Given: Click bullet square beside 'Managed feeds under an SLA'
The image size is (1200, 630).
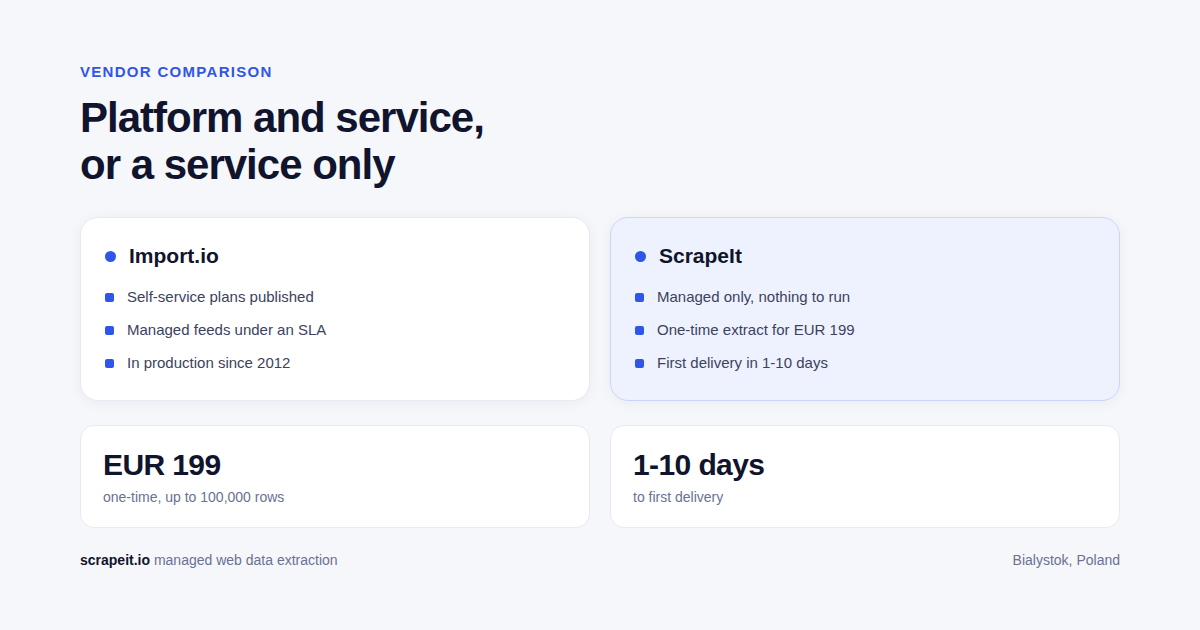Looking at the screenshot, I should (109, 330).
